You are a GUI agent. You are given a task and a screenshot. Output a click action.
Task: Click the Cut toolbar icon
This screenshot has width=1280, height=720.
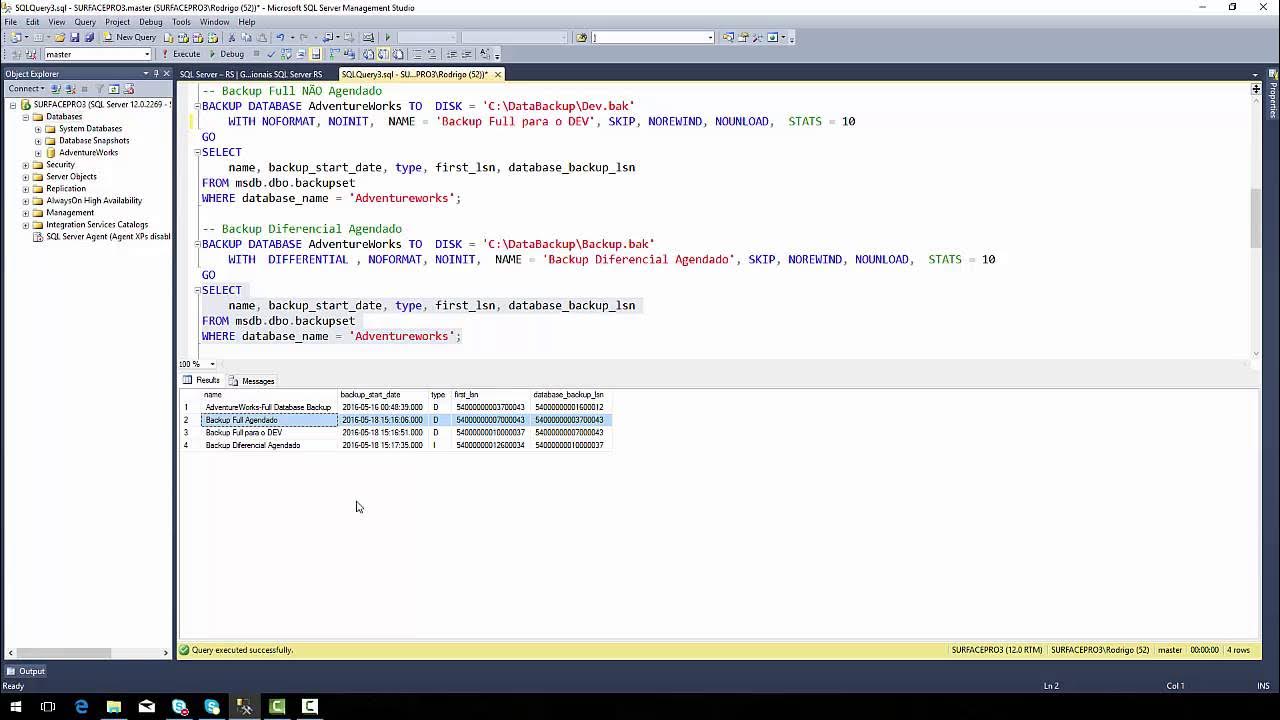[x=232, y=37]
